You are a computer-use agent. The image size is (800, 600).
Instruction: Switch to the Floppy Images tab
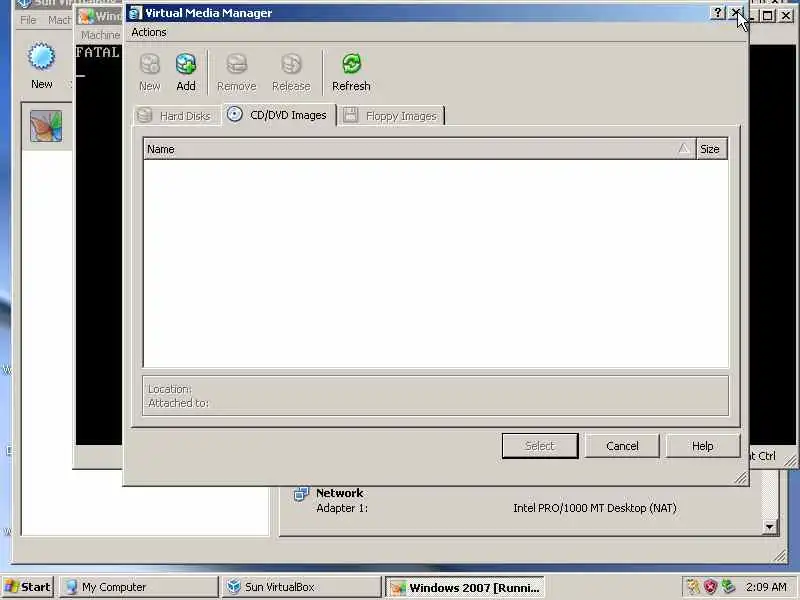391,116
